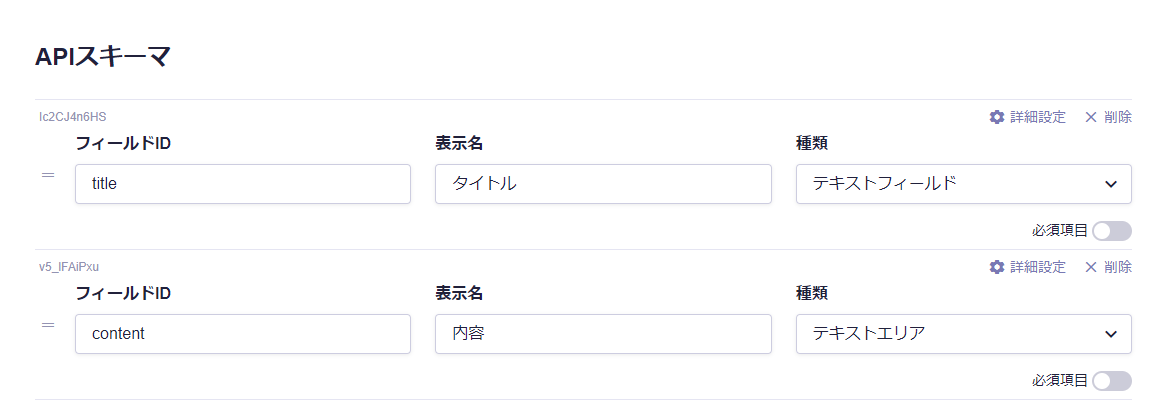Click the フィールドID input containing content

(x=243, y=334)
